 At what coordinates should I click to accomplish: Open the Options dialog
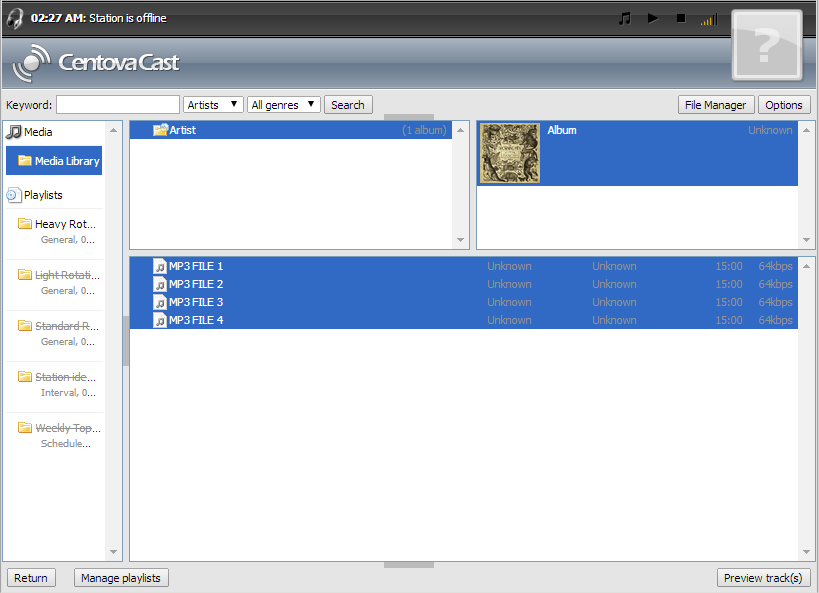(783, 104)
